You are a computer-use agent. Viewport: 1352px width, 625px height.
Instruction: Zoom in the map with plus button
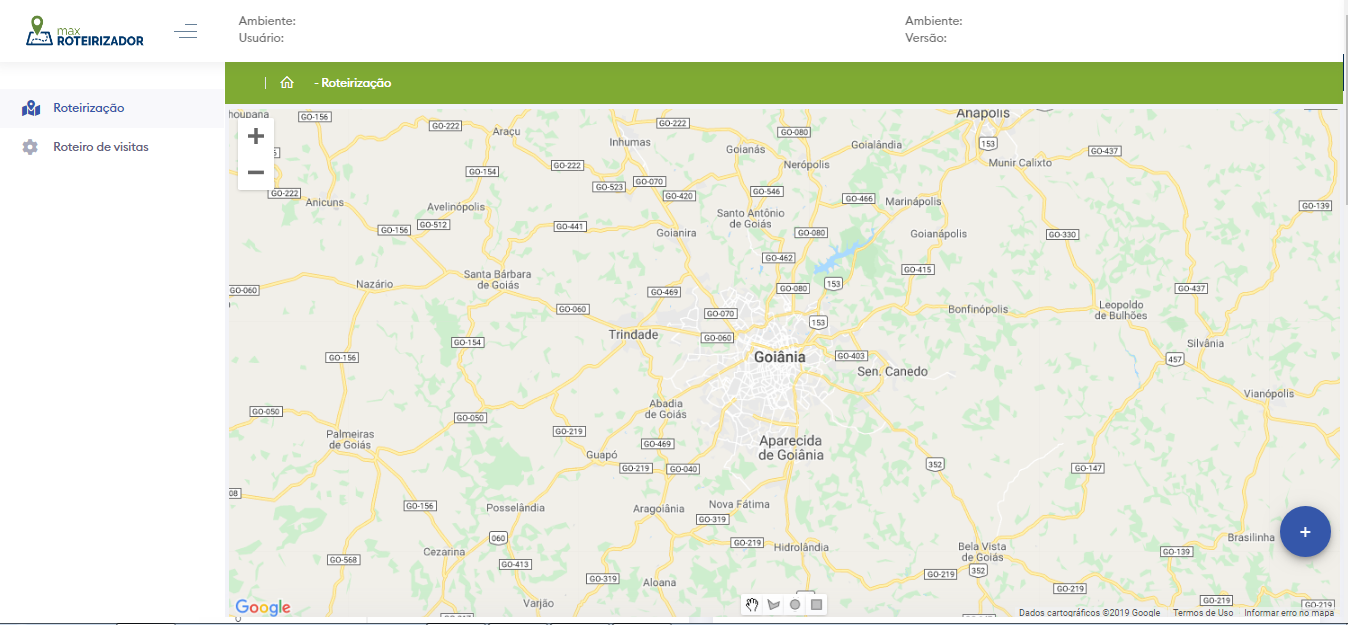pyautogui.click(x=256, y=136)
